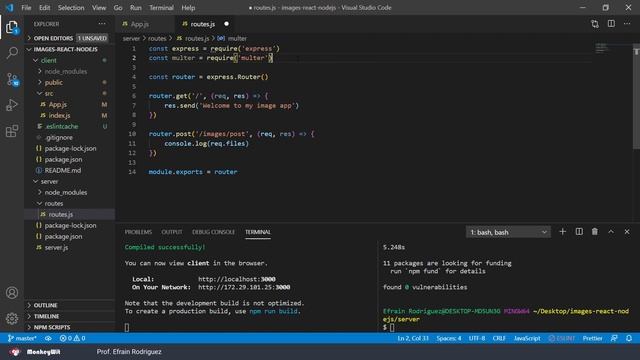Open the File menu
This screenshot has height=360, width=640.
tap(26, 8)
